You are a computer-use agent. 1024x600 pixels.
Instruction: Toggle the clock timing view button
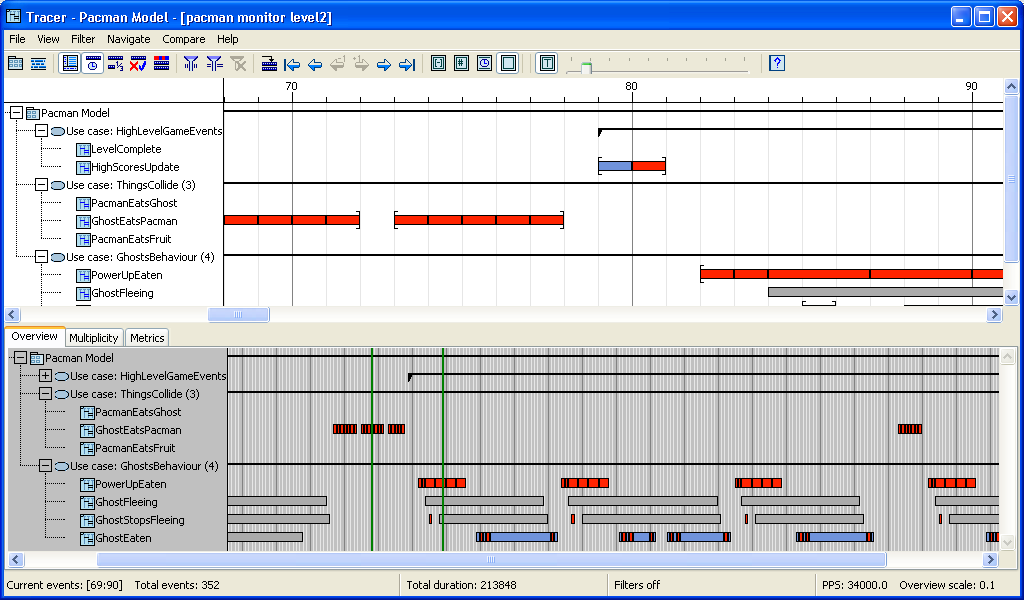pos(93,64)
